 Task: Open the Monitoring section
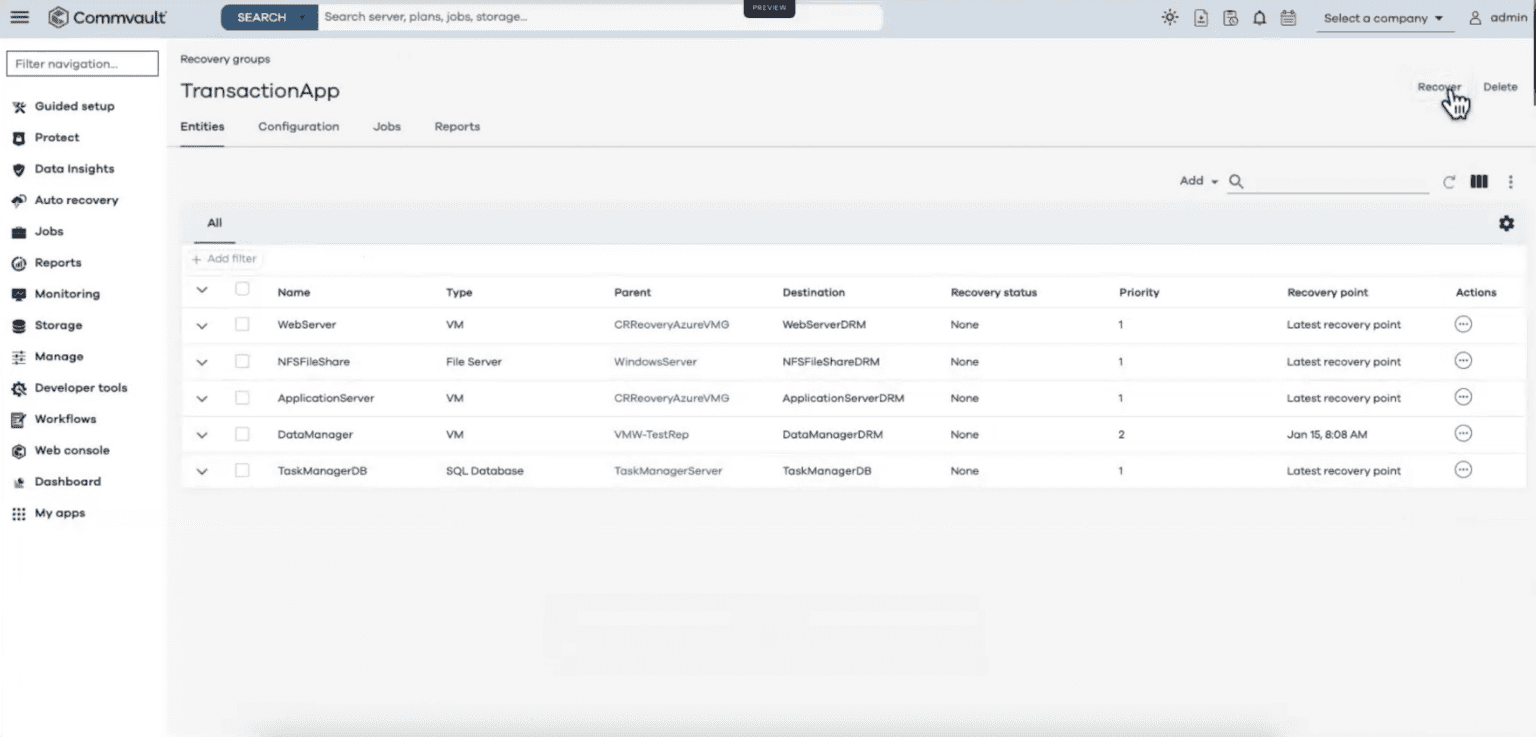[67, 293]
